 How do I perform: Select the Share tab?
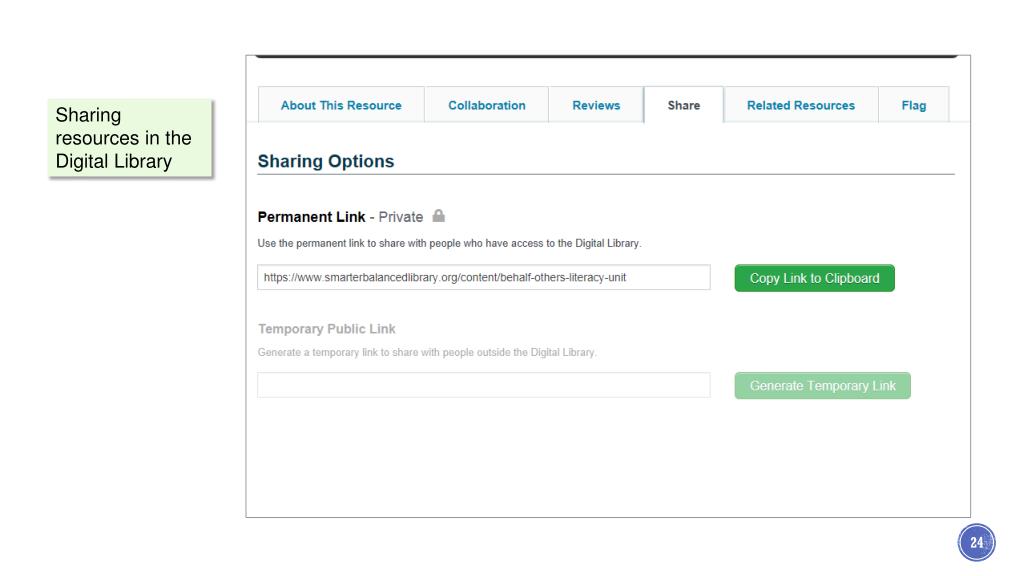[684, 105]
